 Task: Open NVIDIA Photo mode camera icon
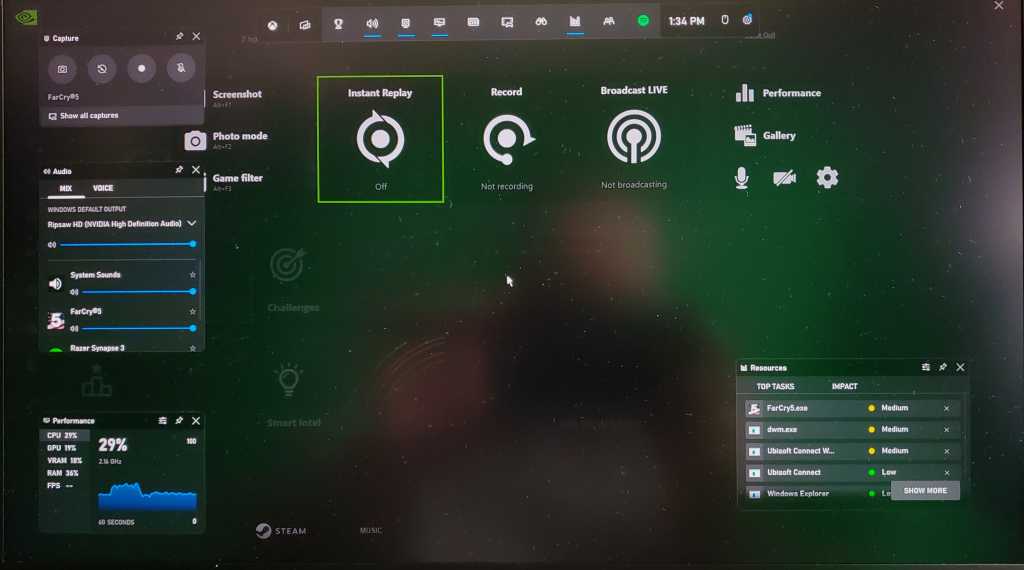tap(195, 140)
